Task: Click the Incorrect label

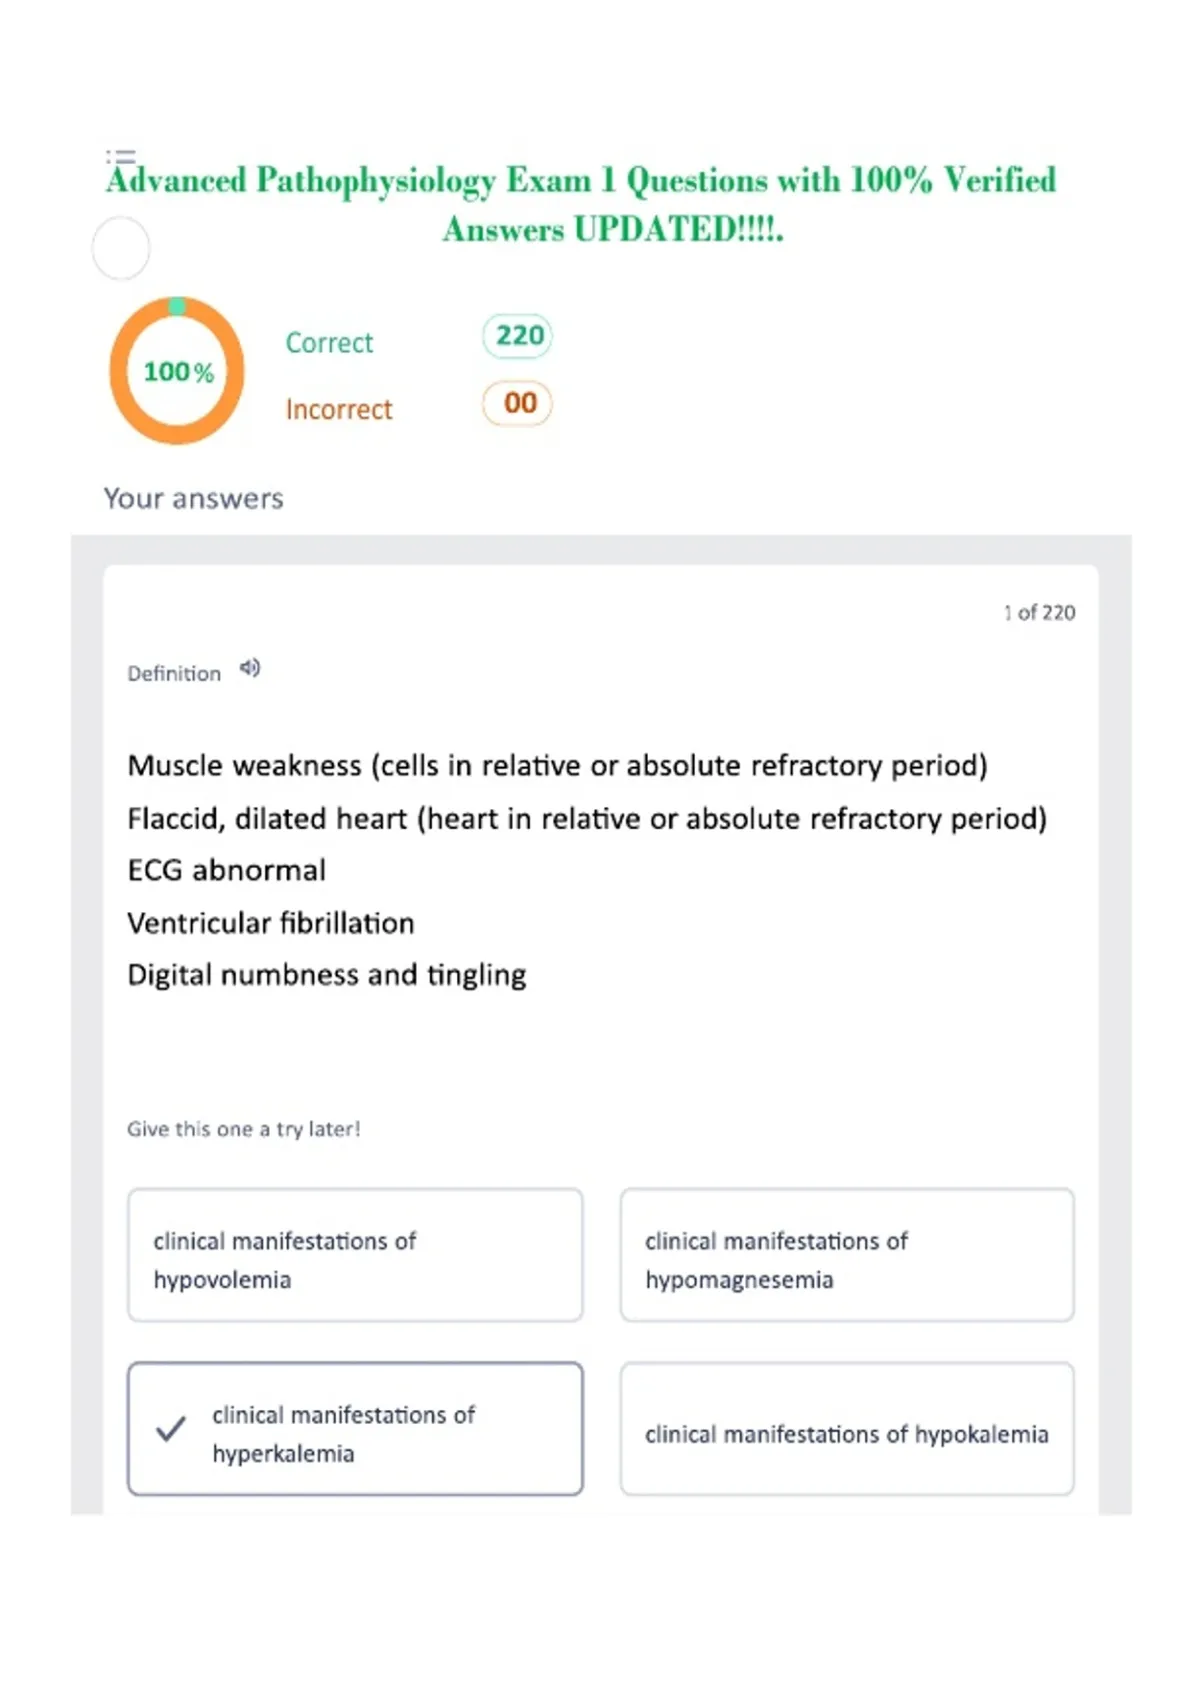Action: [339, 410]
